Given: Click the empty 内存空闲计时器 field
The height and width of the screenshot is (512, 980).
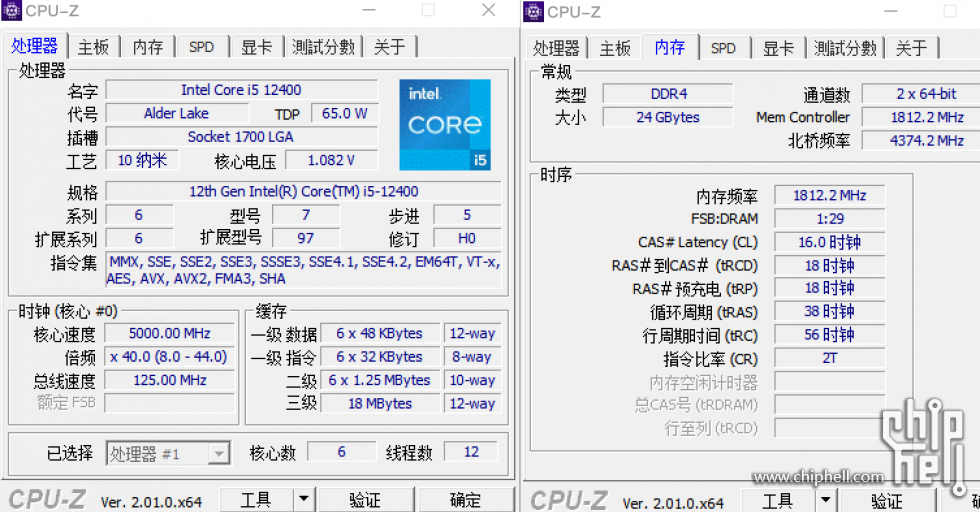Looking at the screenshot, I should tap(829, 381).
